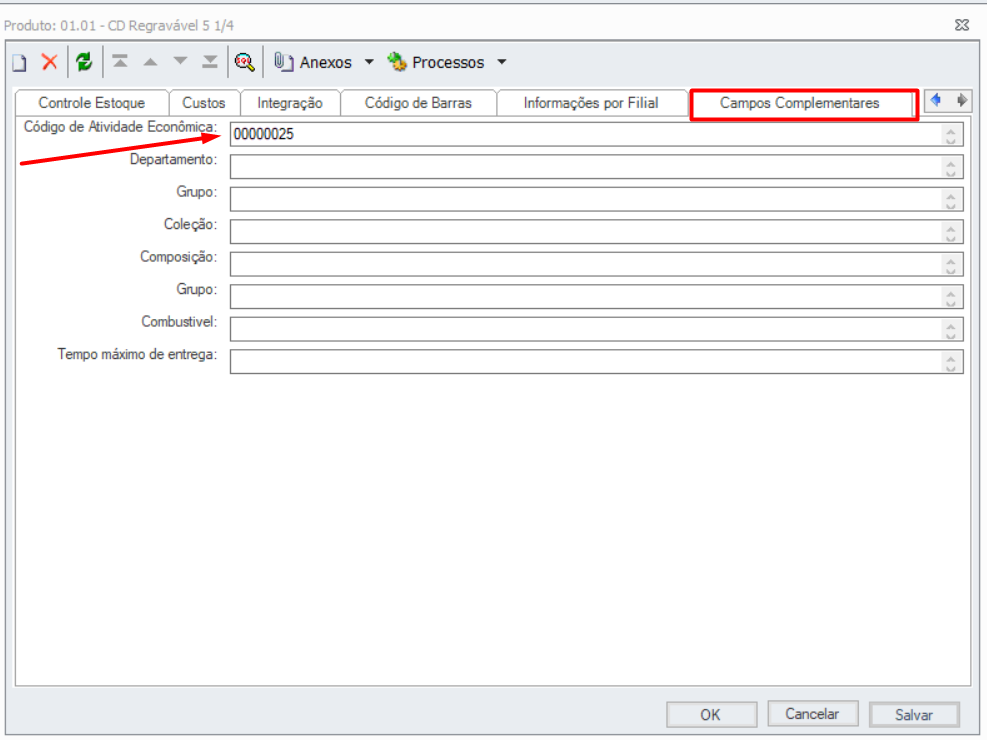
Task: Open the Integração tab
Action: [x=290, y=103]
